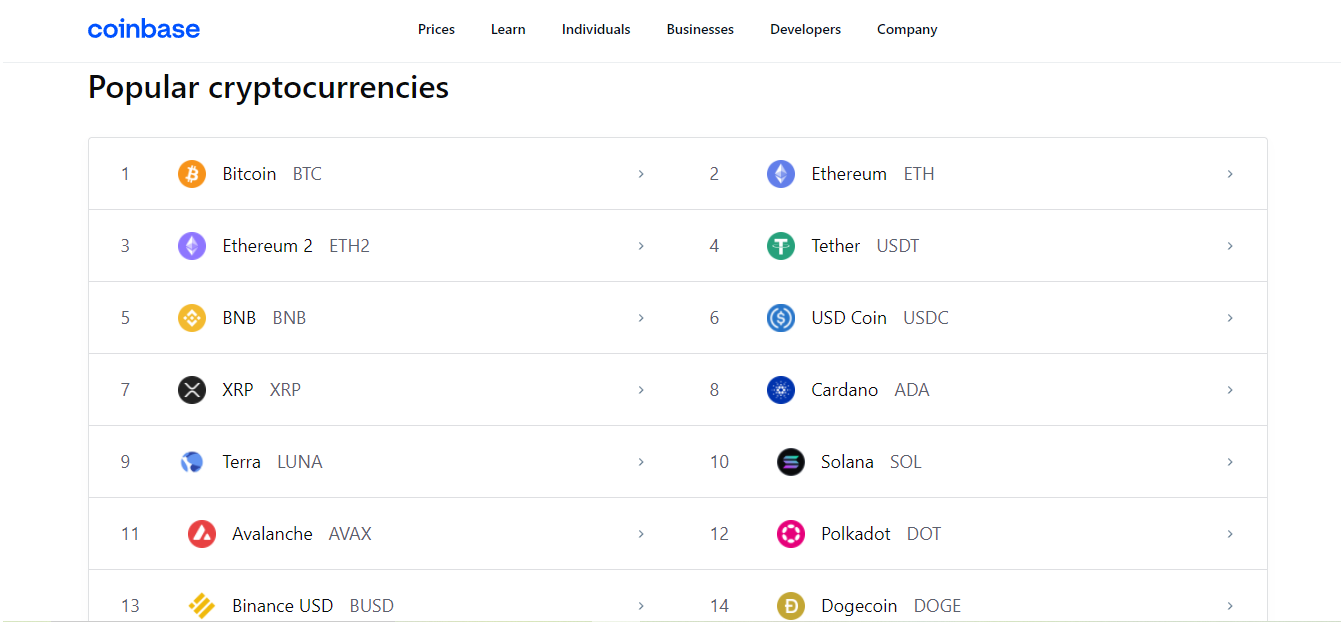Open BNB row chevron arrow
This screenshot has height=622, width=1341.
641,318
